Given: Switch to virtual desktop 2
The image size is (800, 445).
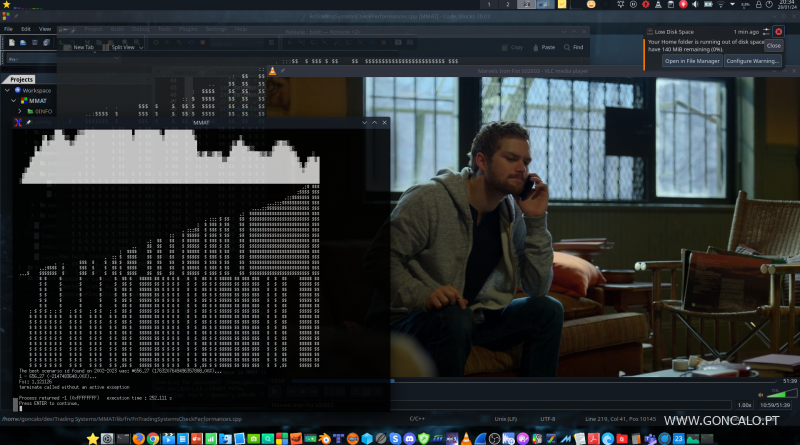Looking at the screenshot, I should 508,5.
